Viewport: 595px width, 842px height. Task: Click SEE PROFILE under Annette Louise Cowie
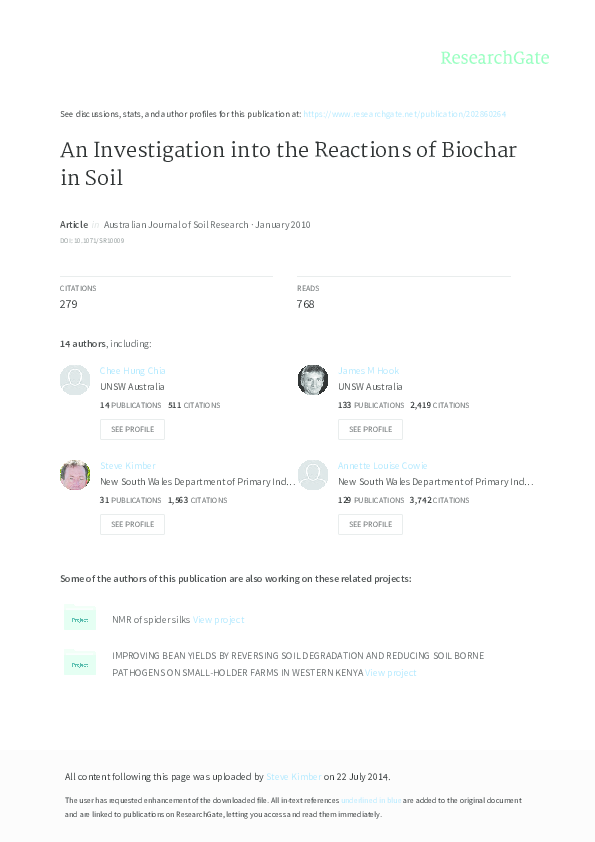pyautogui.click(x=370, y=524)
